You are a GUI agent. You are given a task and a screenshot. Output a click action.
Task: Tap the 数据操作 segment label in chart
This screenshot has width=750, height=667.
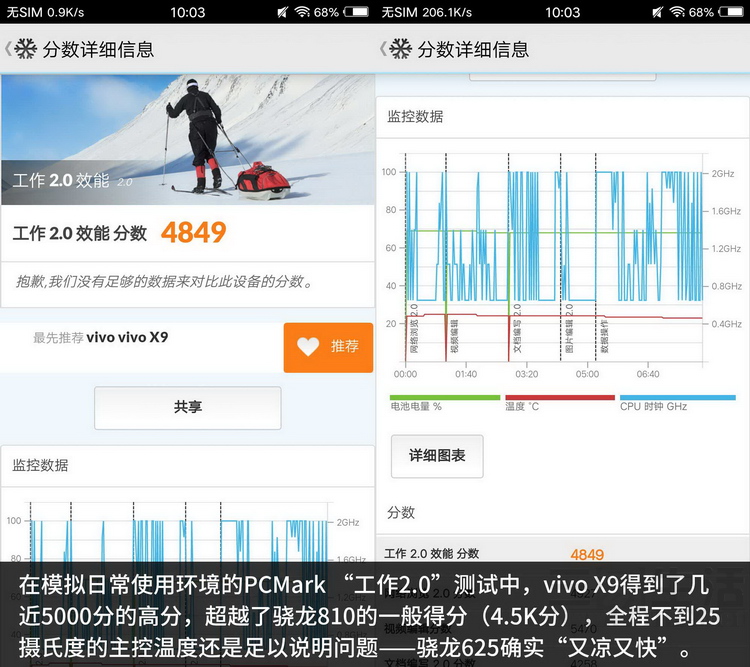point(604,337)
